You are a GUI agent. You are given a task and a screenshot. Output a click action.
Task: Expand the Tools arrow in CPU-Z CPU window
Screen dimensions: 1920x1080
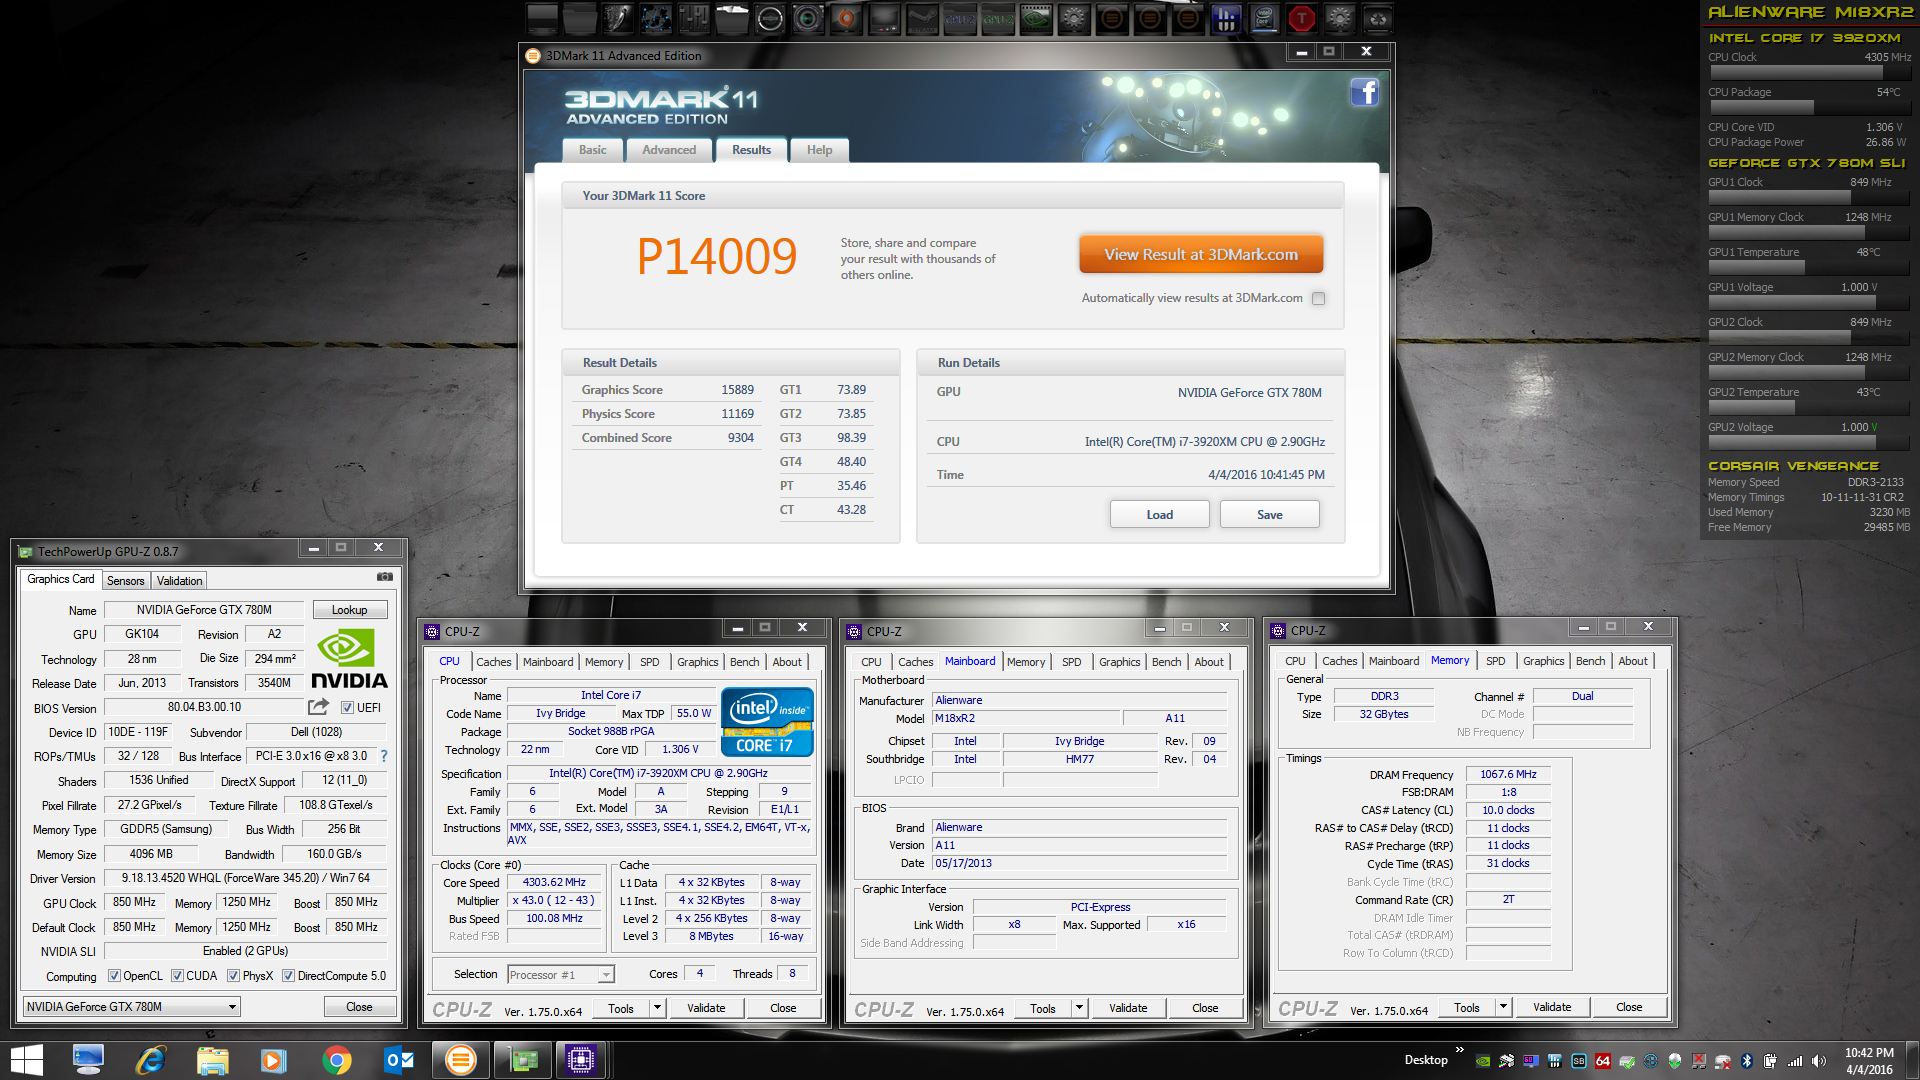coord(657,1008)
